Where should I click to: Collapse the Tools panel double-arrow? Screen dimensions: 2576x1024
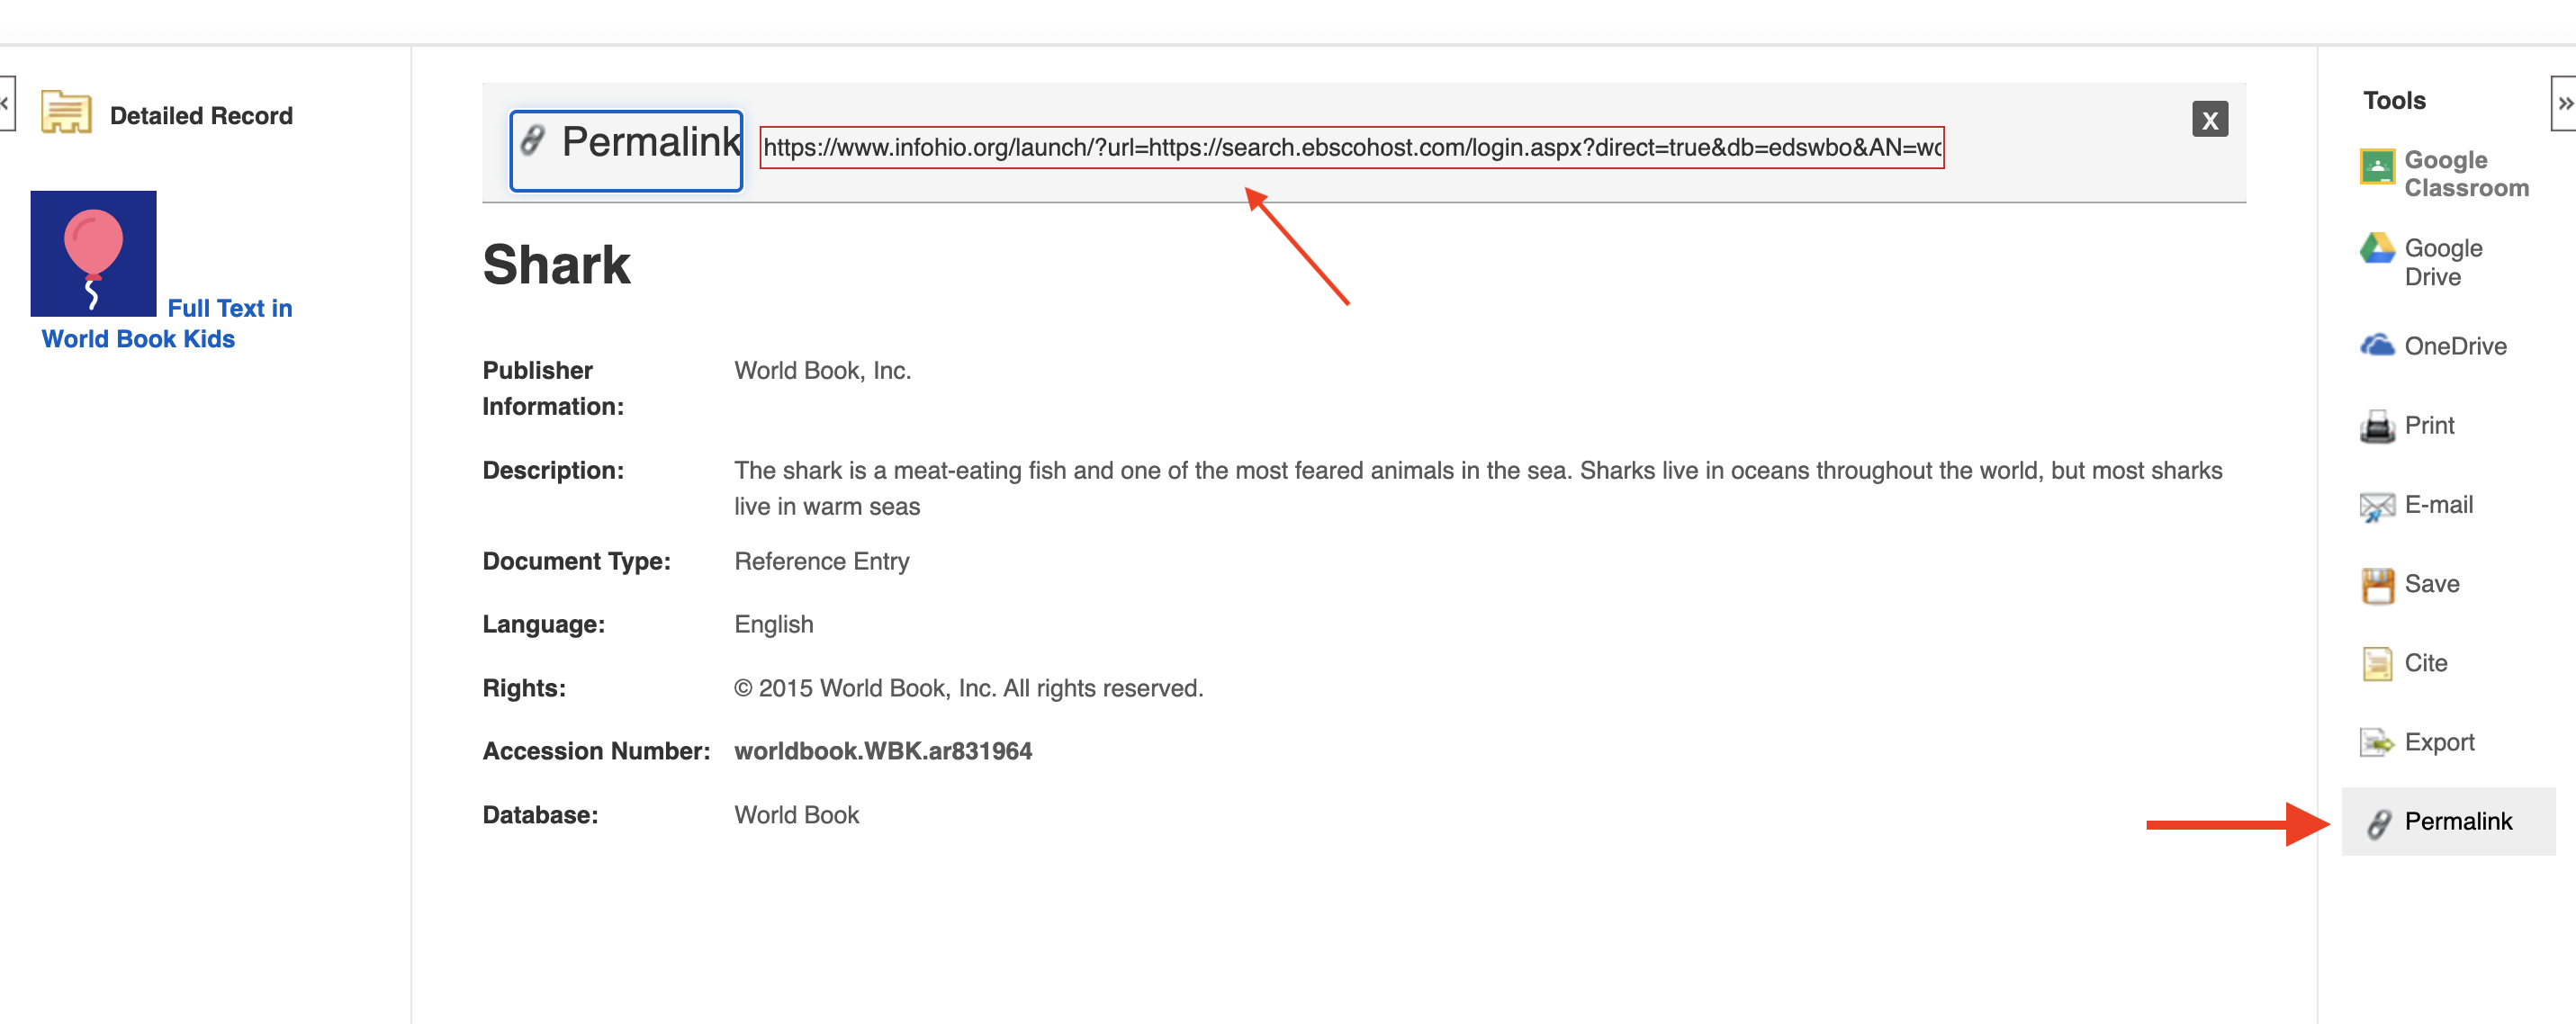(2565, 103)
